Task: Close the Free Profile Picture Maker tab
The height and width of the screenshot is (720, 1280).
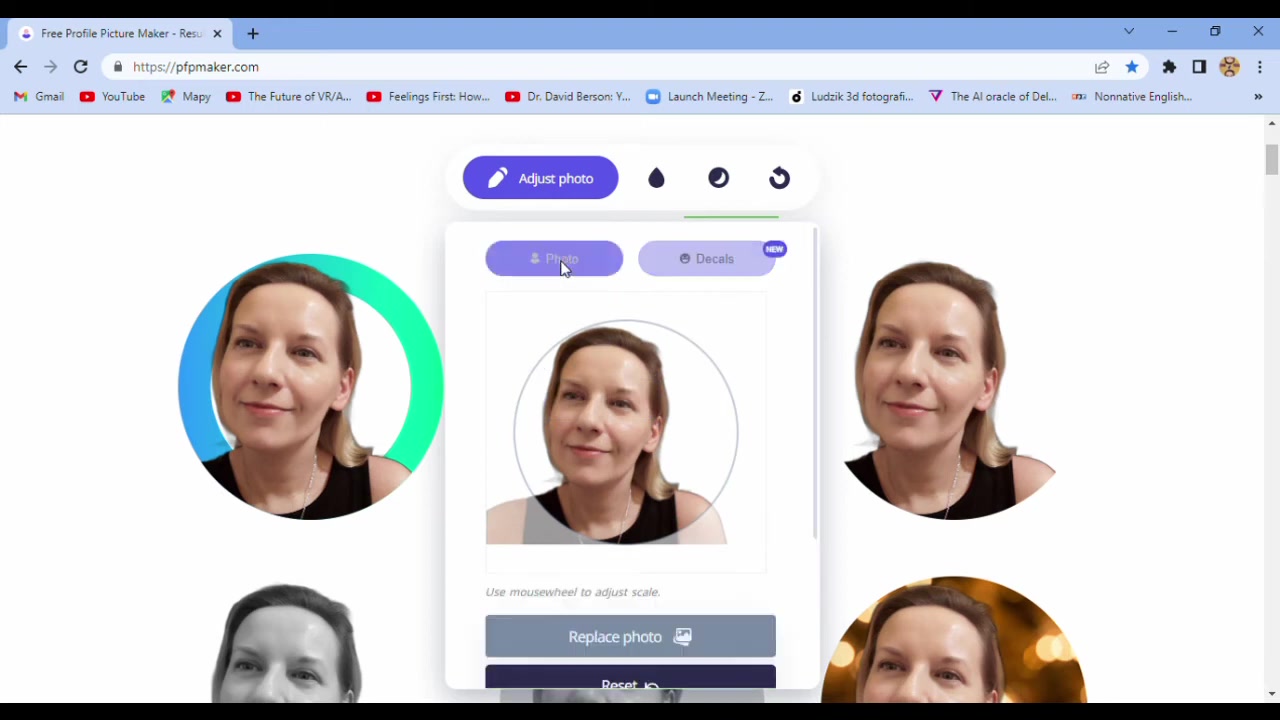Action: click(x=217, y=34)
